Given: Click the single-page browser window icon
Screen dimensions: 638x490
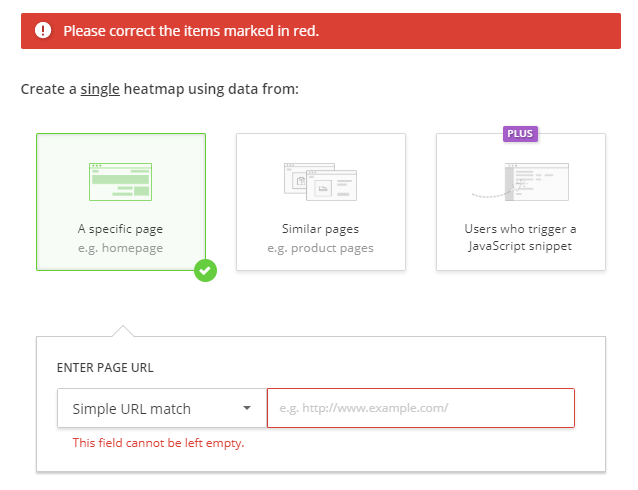Looking at the screenshot, I should coord(120,180).
